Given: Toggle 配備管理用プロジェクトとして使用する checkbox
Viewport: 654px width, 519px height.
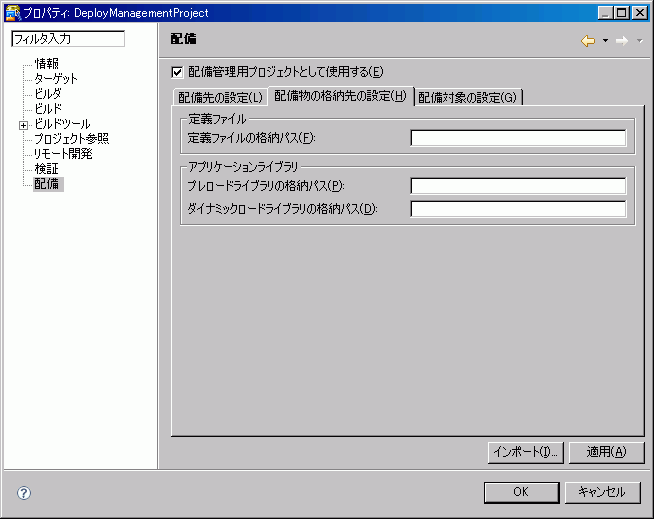Looking at the screenshot, I should pos(177,72).
